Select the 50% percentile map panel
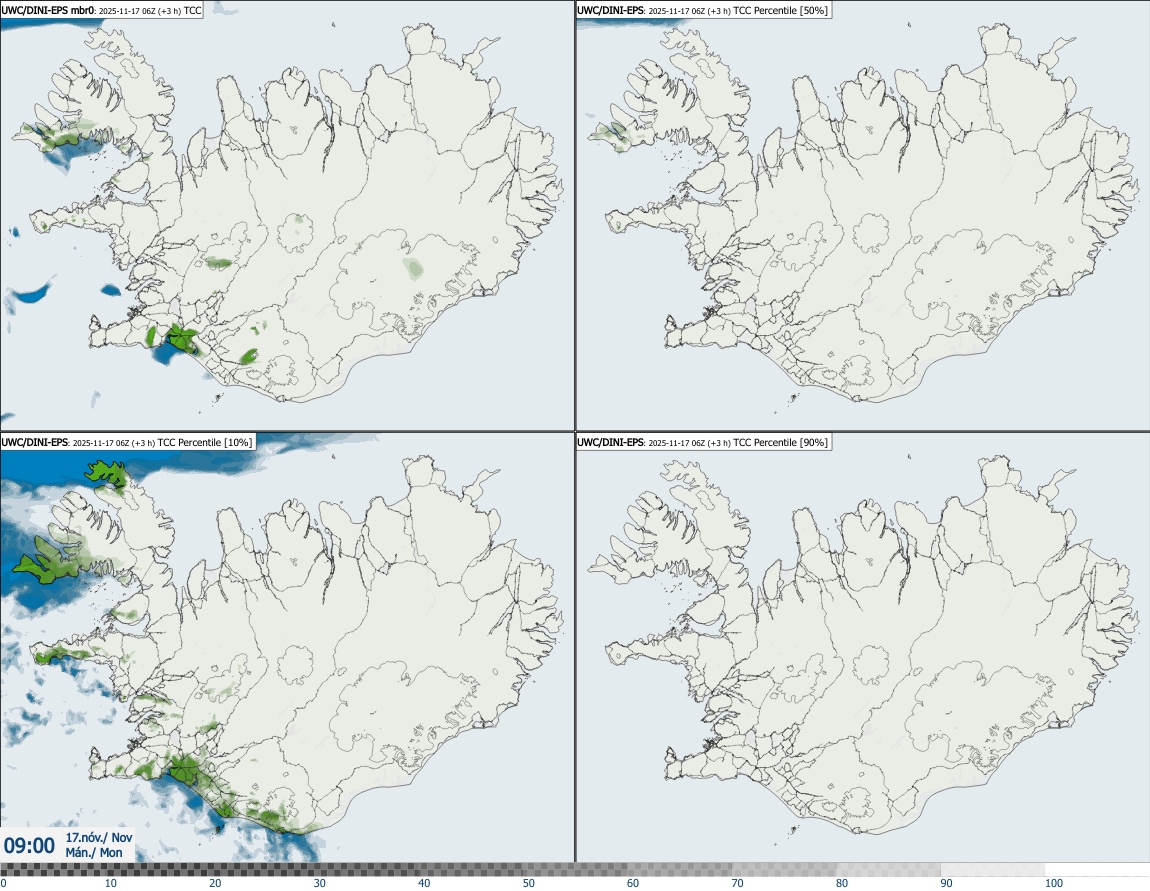 coord(862,216)
